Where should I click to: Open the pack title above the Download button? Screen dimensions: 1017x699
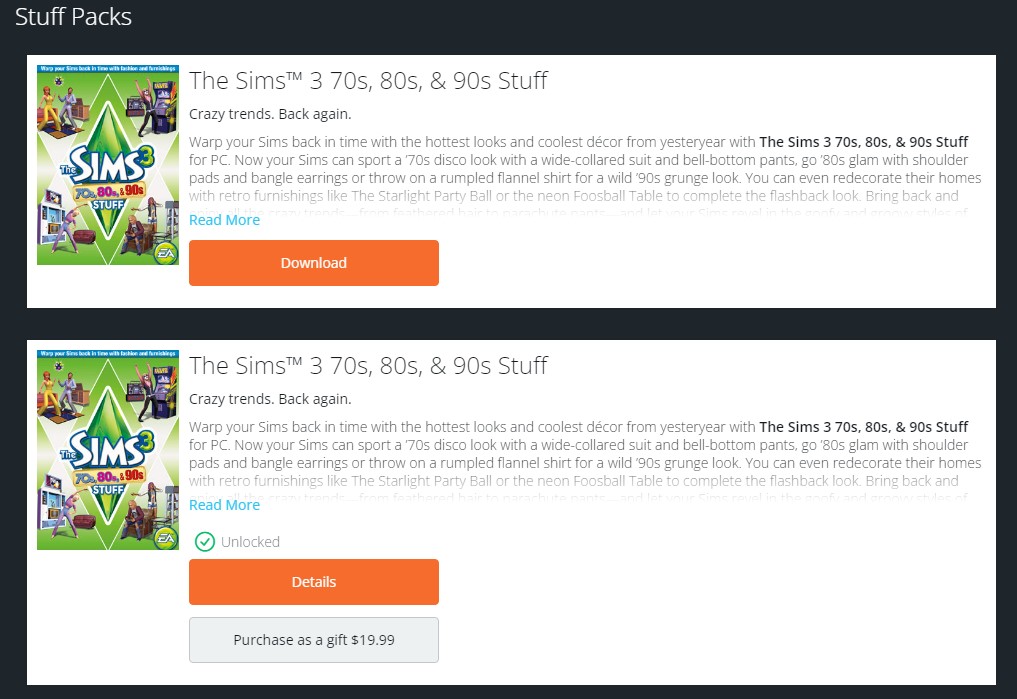(368, 80)
